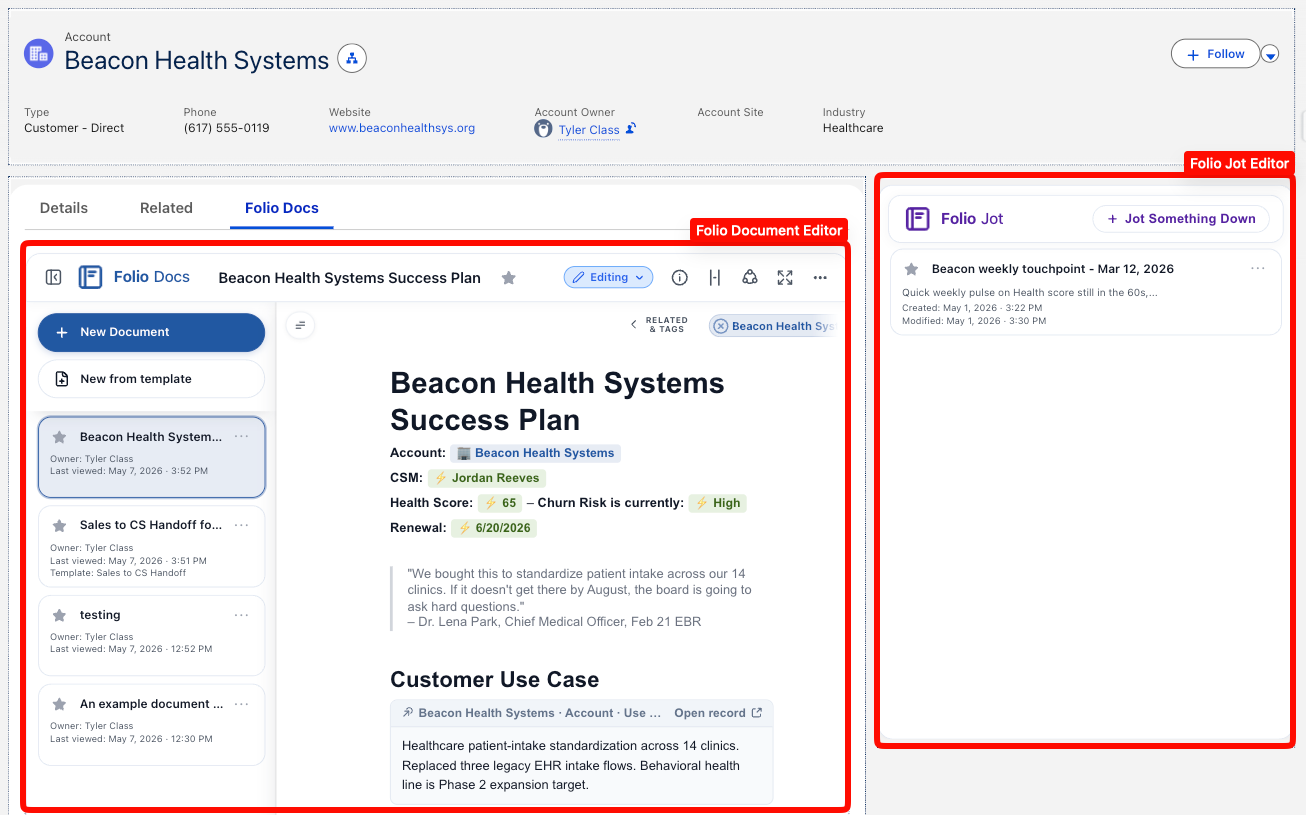Viewport: 1306px width, 815px height.
Task: Click the document title heading in editor body
Action: point(557,401)
